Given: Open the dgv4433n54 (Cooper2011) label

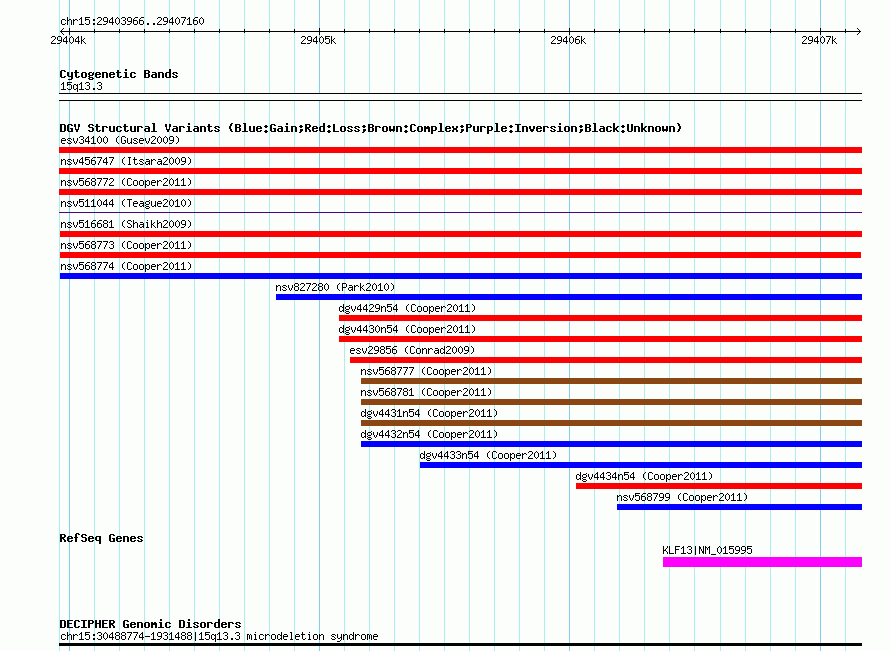Looking at the screenshot, I should [x=488, y=455].
